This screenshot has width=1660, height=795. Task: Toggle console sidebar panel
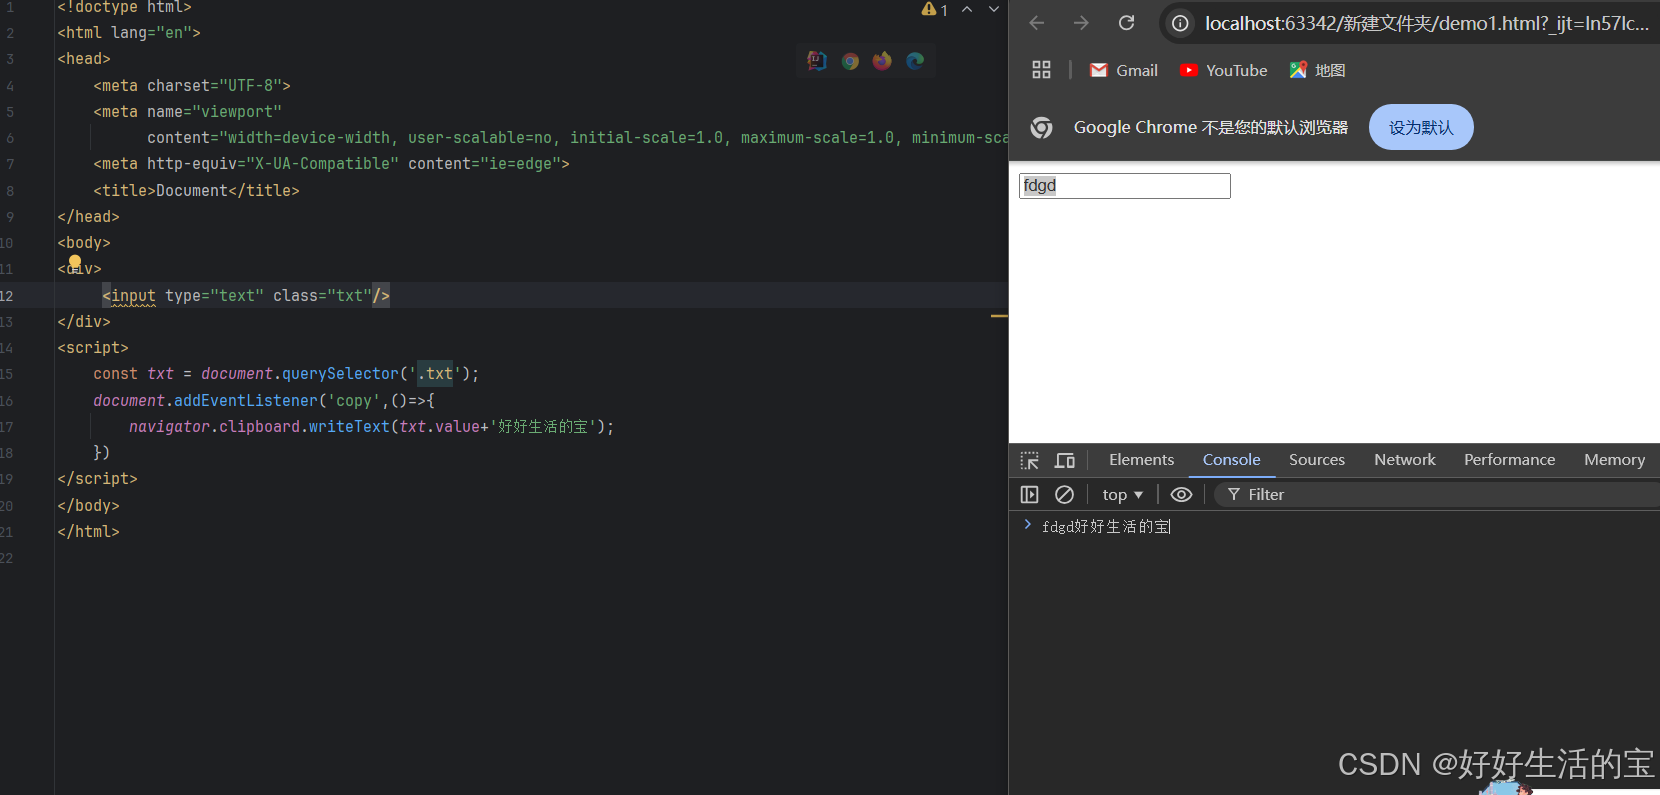(x=1029, y=495)
